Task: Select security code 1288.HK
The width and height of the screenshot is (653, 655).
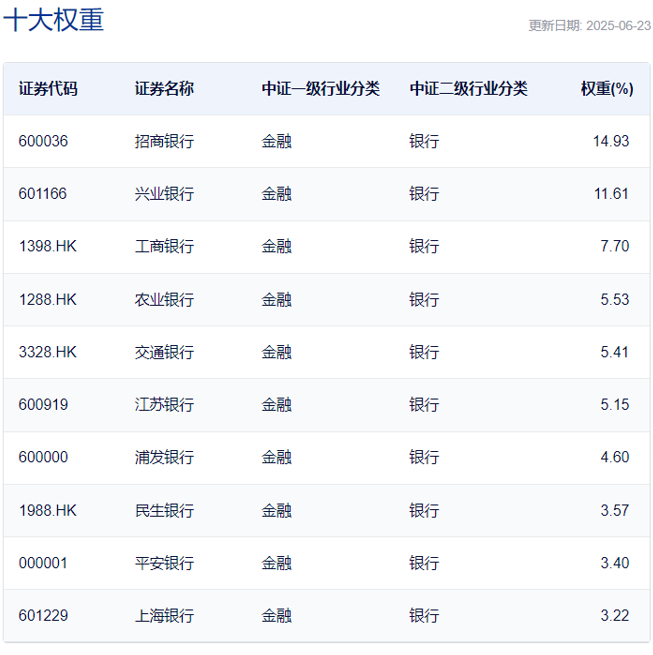Action: (x=48, y=300)
